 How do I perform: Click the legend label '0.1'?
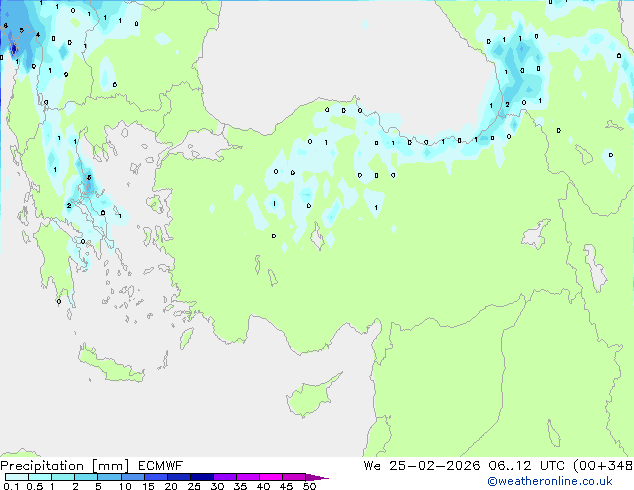[11, 486]
